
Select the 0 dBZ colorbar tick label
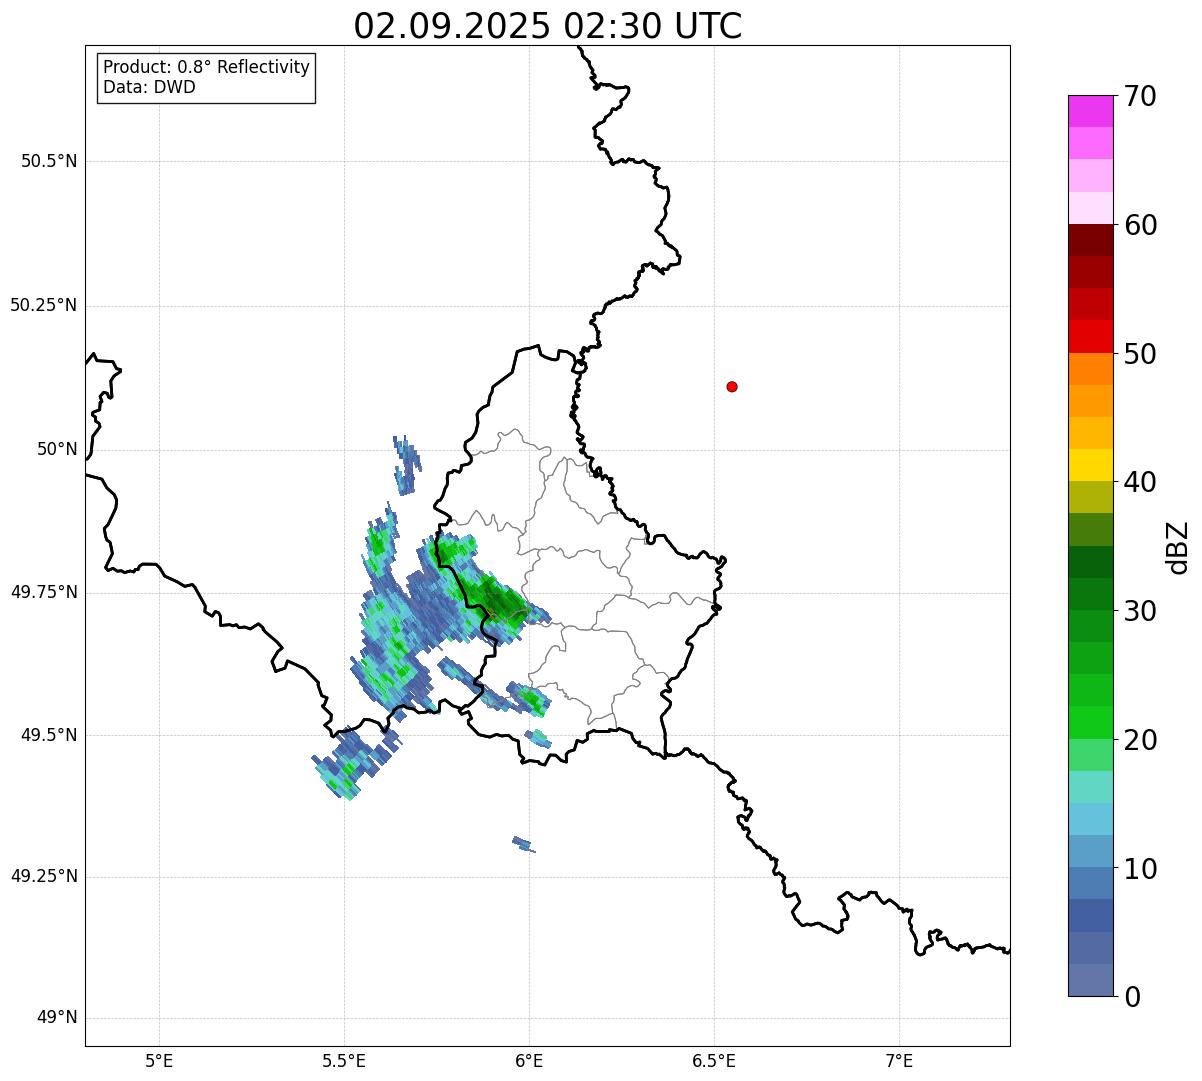pos(1131,997)
